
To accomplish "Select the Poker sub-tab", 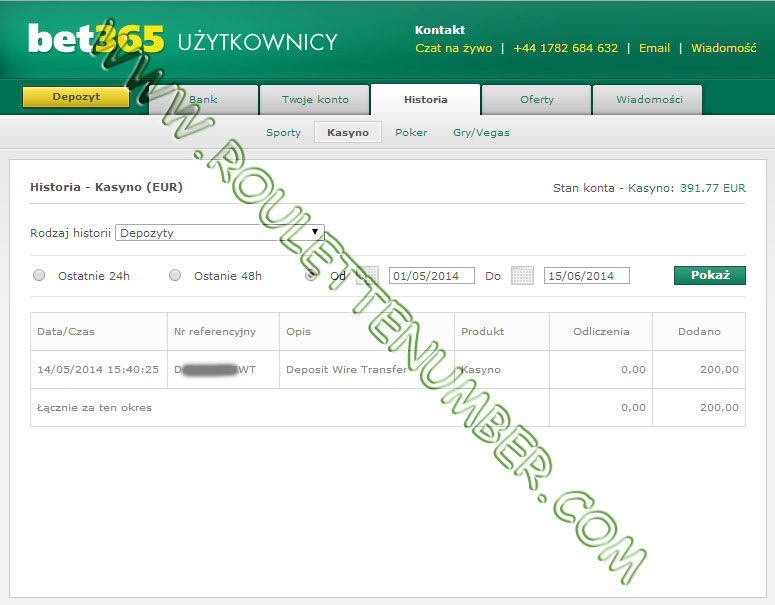I will tap(411, 132).
